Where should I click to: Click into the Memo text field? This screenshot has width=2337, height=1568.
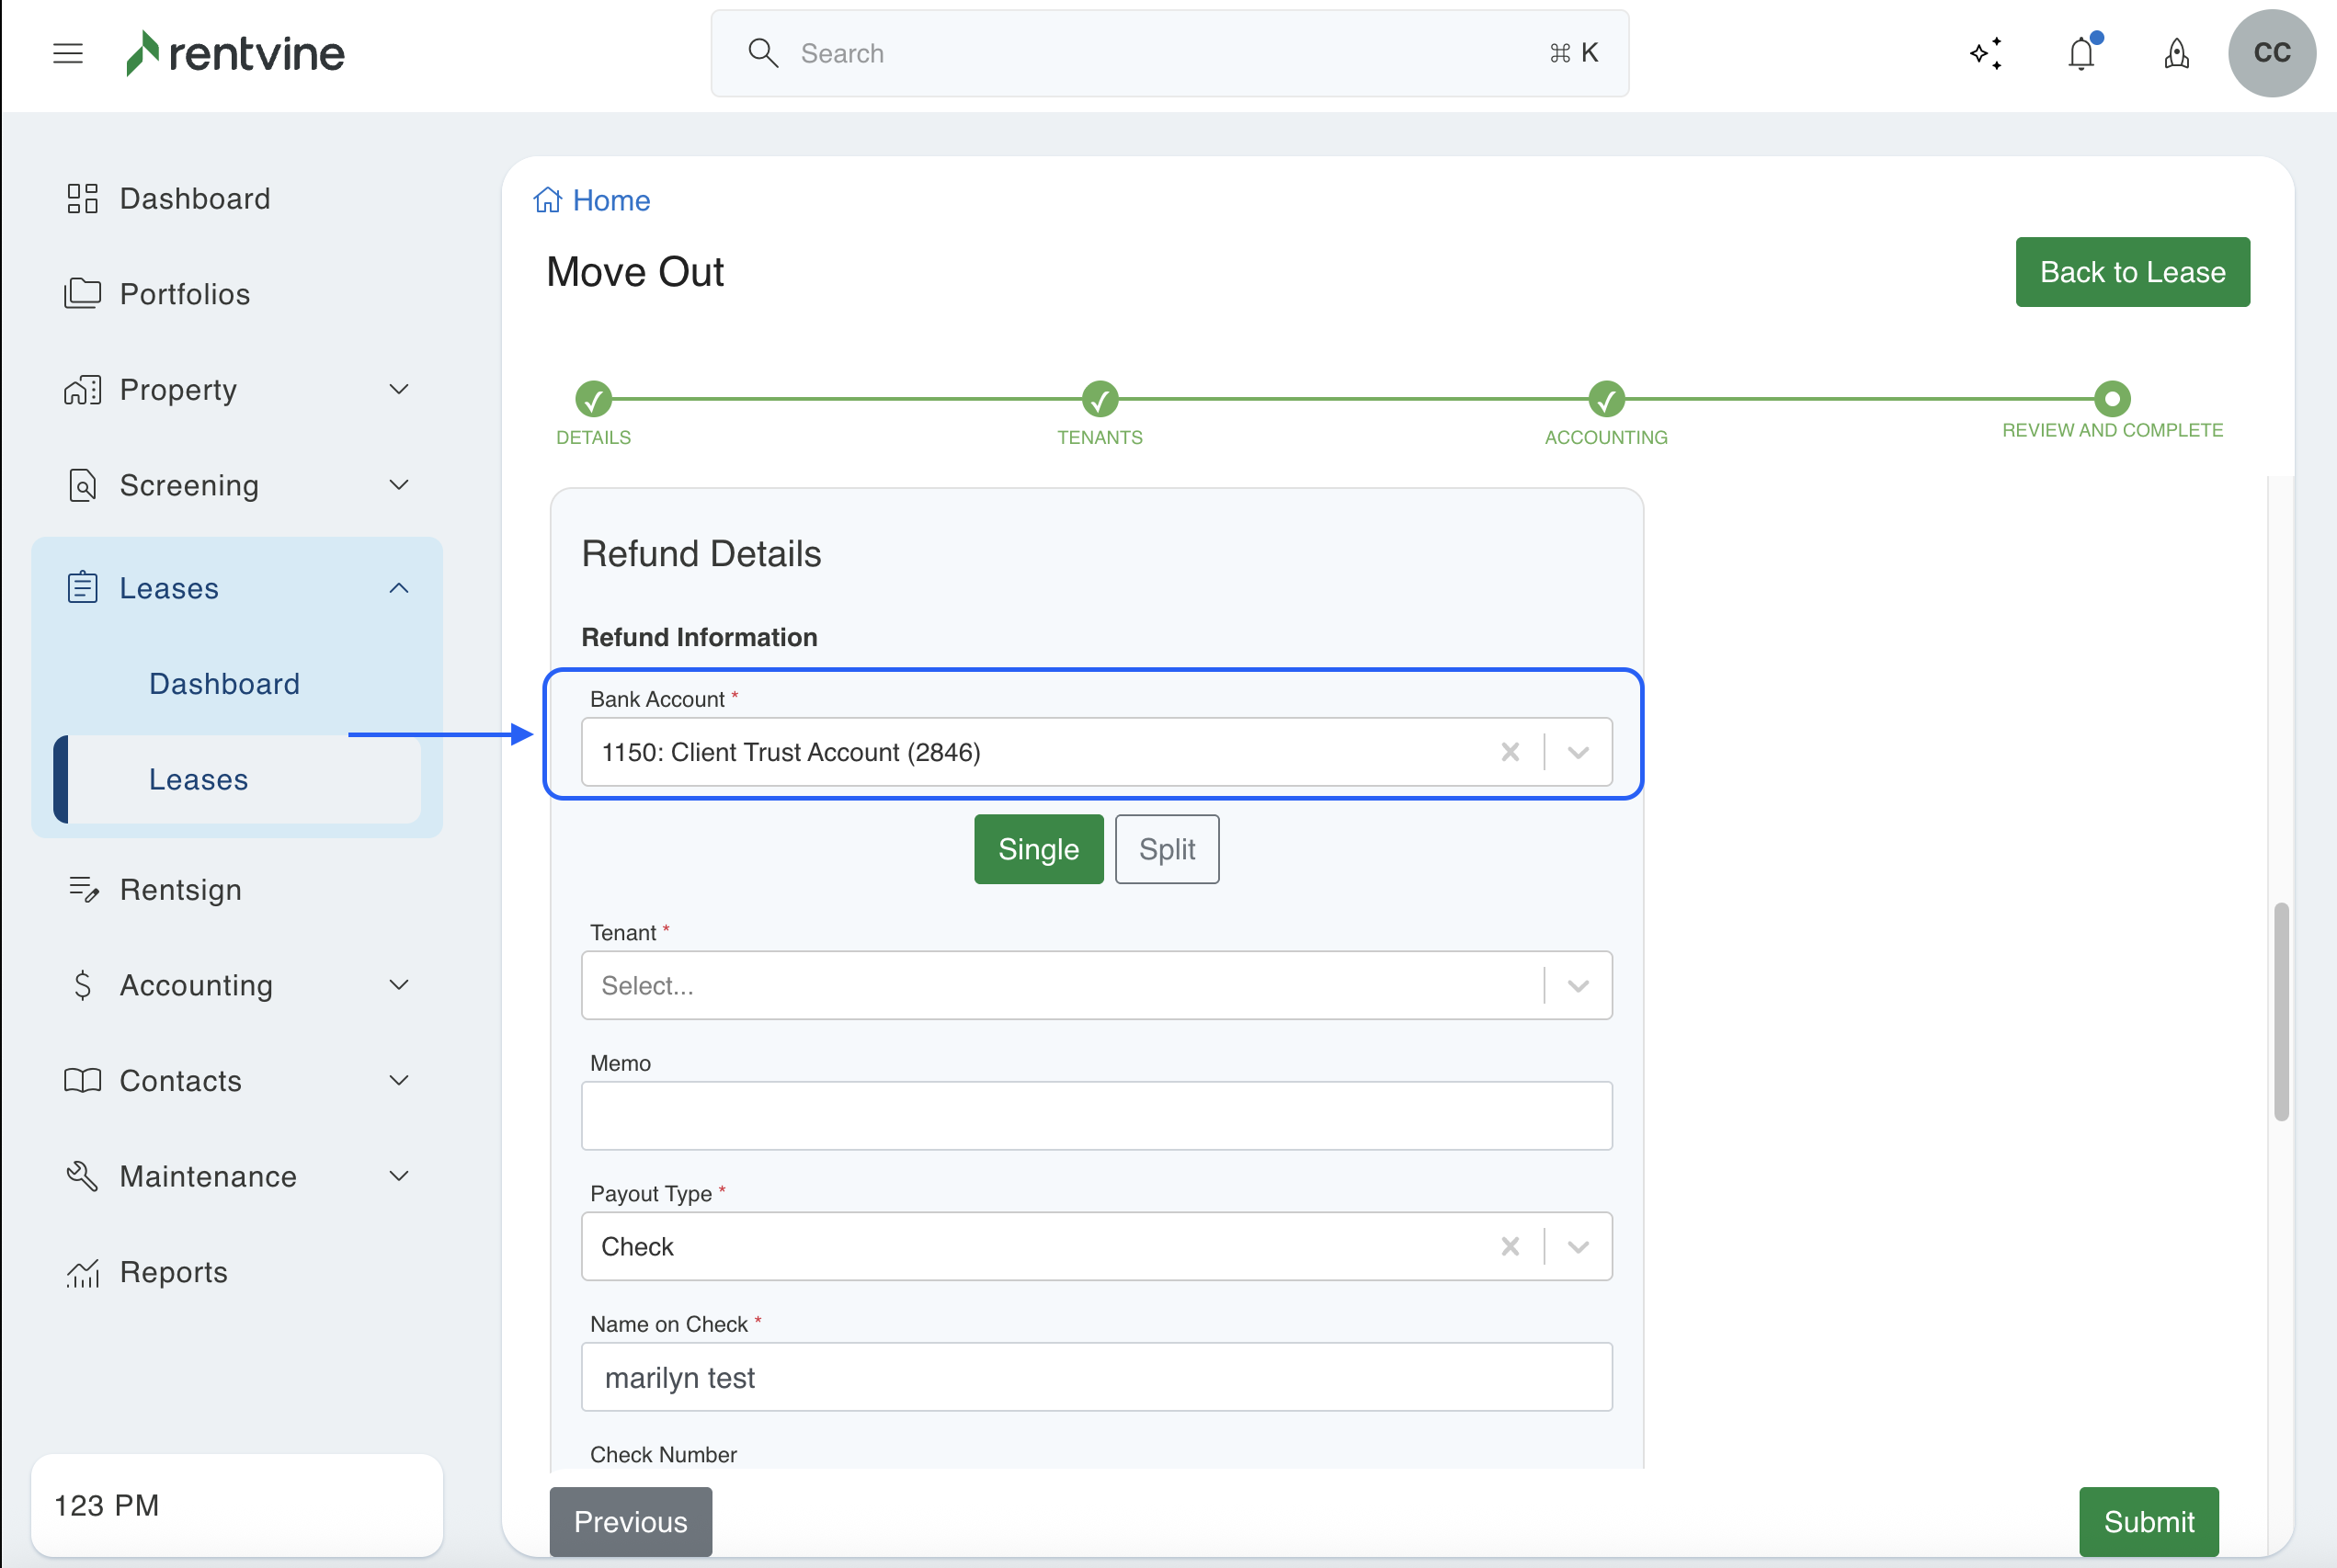tap(1095, 1116)
